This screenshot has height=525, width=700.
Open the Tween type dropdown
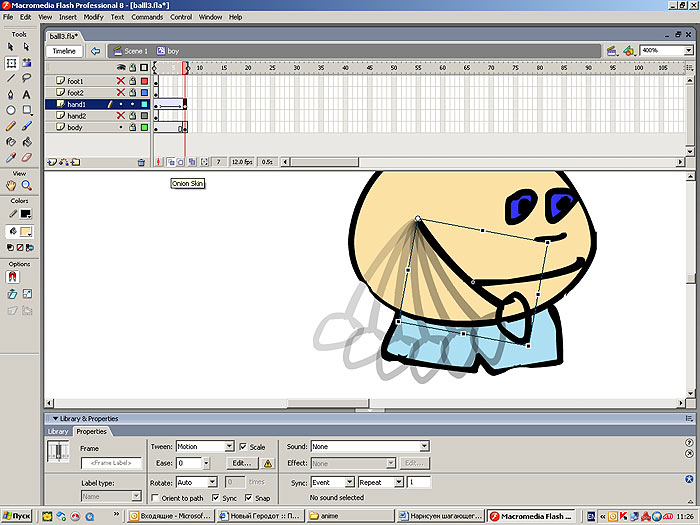pyautogui.click(x=229, y=446)
